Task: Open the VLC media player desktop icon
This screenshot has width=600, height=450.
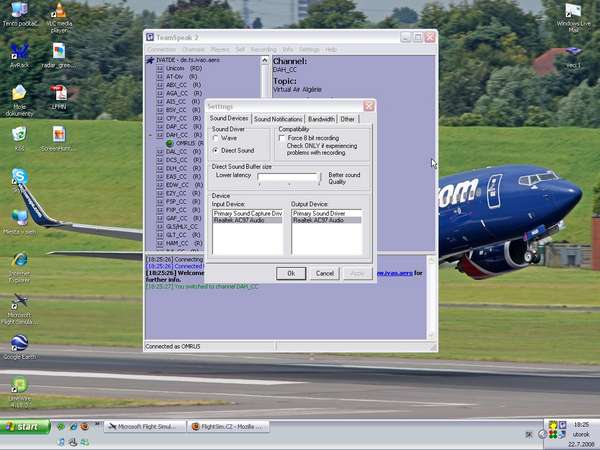Action: pos(59,11)
